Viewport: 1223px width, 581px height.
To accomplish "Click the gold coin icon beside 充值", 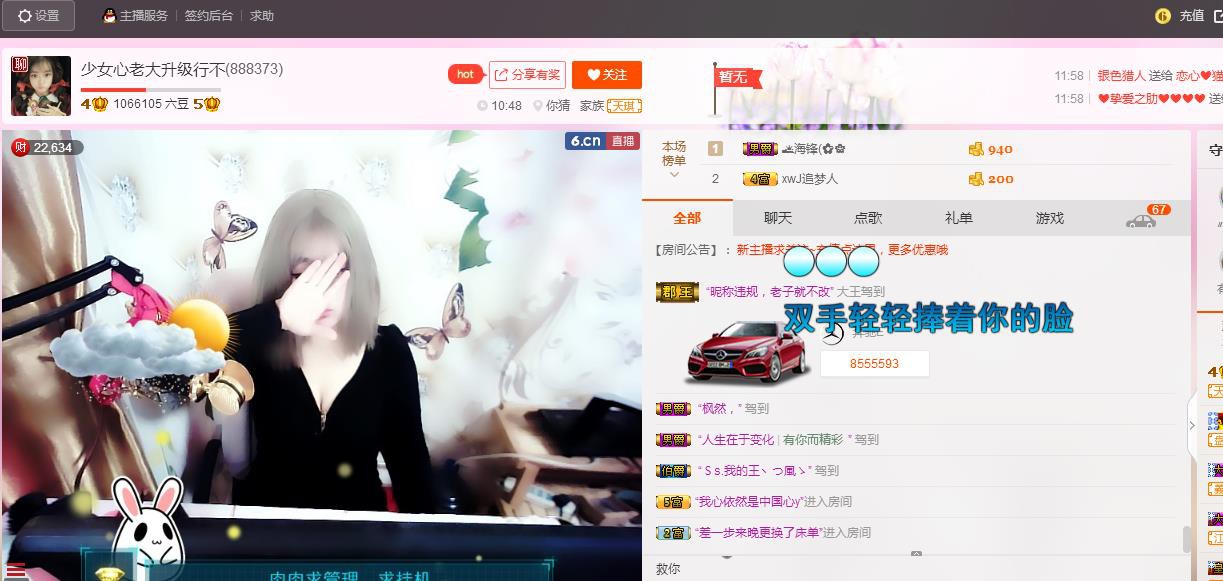I will (1163, 16).
